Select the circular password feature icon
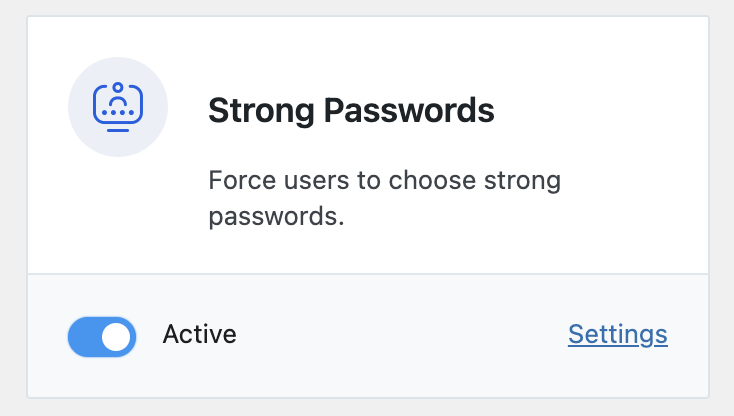Viewport: 734px width, 416px height. (118, 107)
